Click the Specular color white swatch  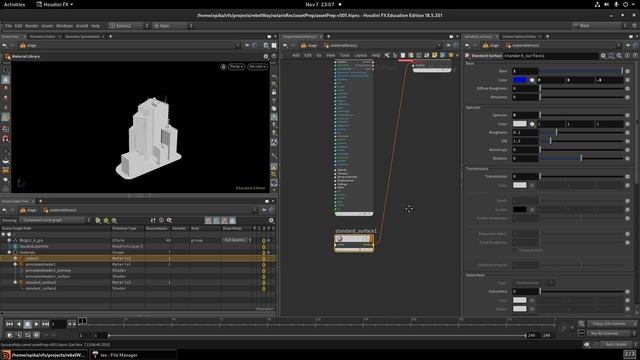point(520,124)
